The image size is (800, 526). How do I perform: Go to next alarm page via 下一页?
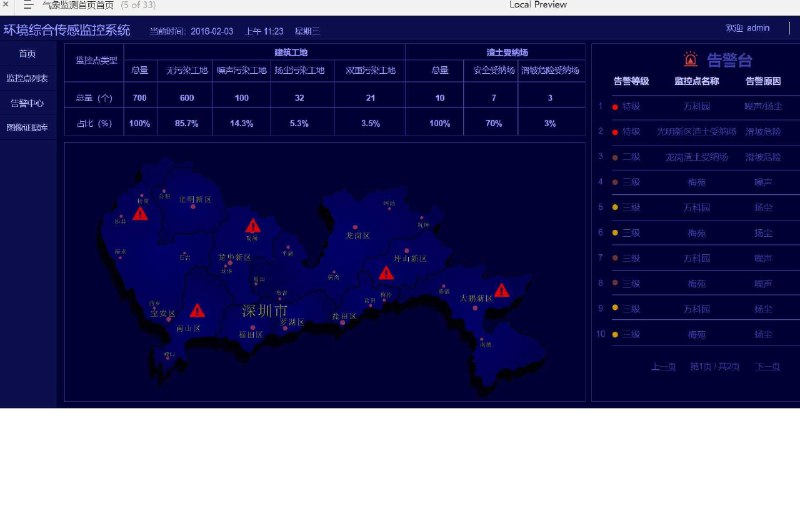767,366
